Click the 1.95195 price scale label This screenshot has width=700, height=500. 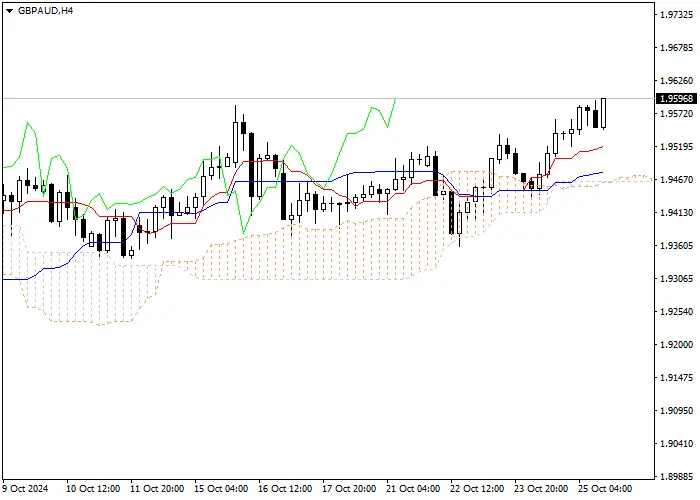click(x=677, y=147)
